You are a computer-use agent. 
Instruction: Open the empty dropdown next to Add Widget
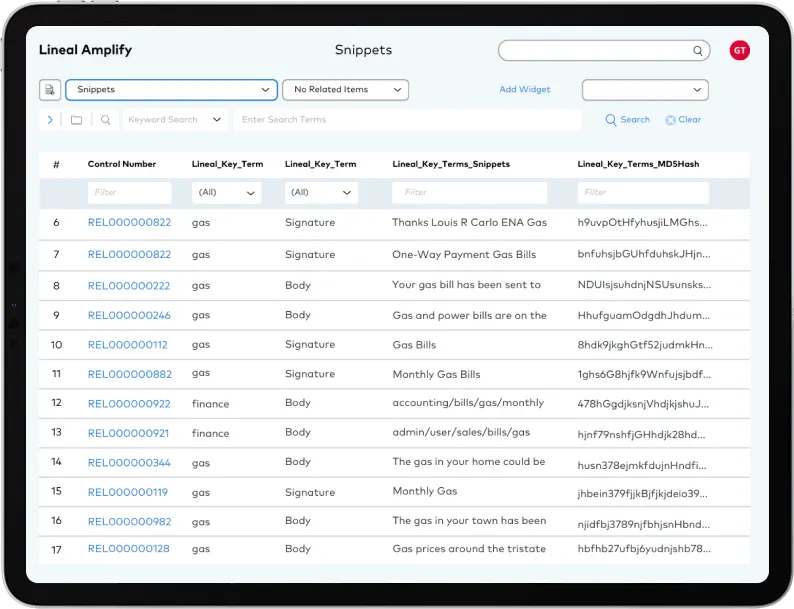click(645, 90)
